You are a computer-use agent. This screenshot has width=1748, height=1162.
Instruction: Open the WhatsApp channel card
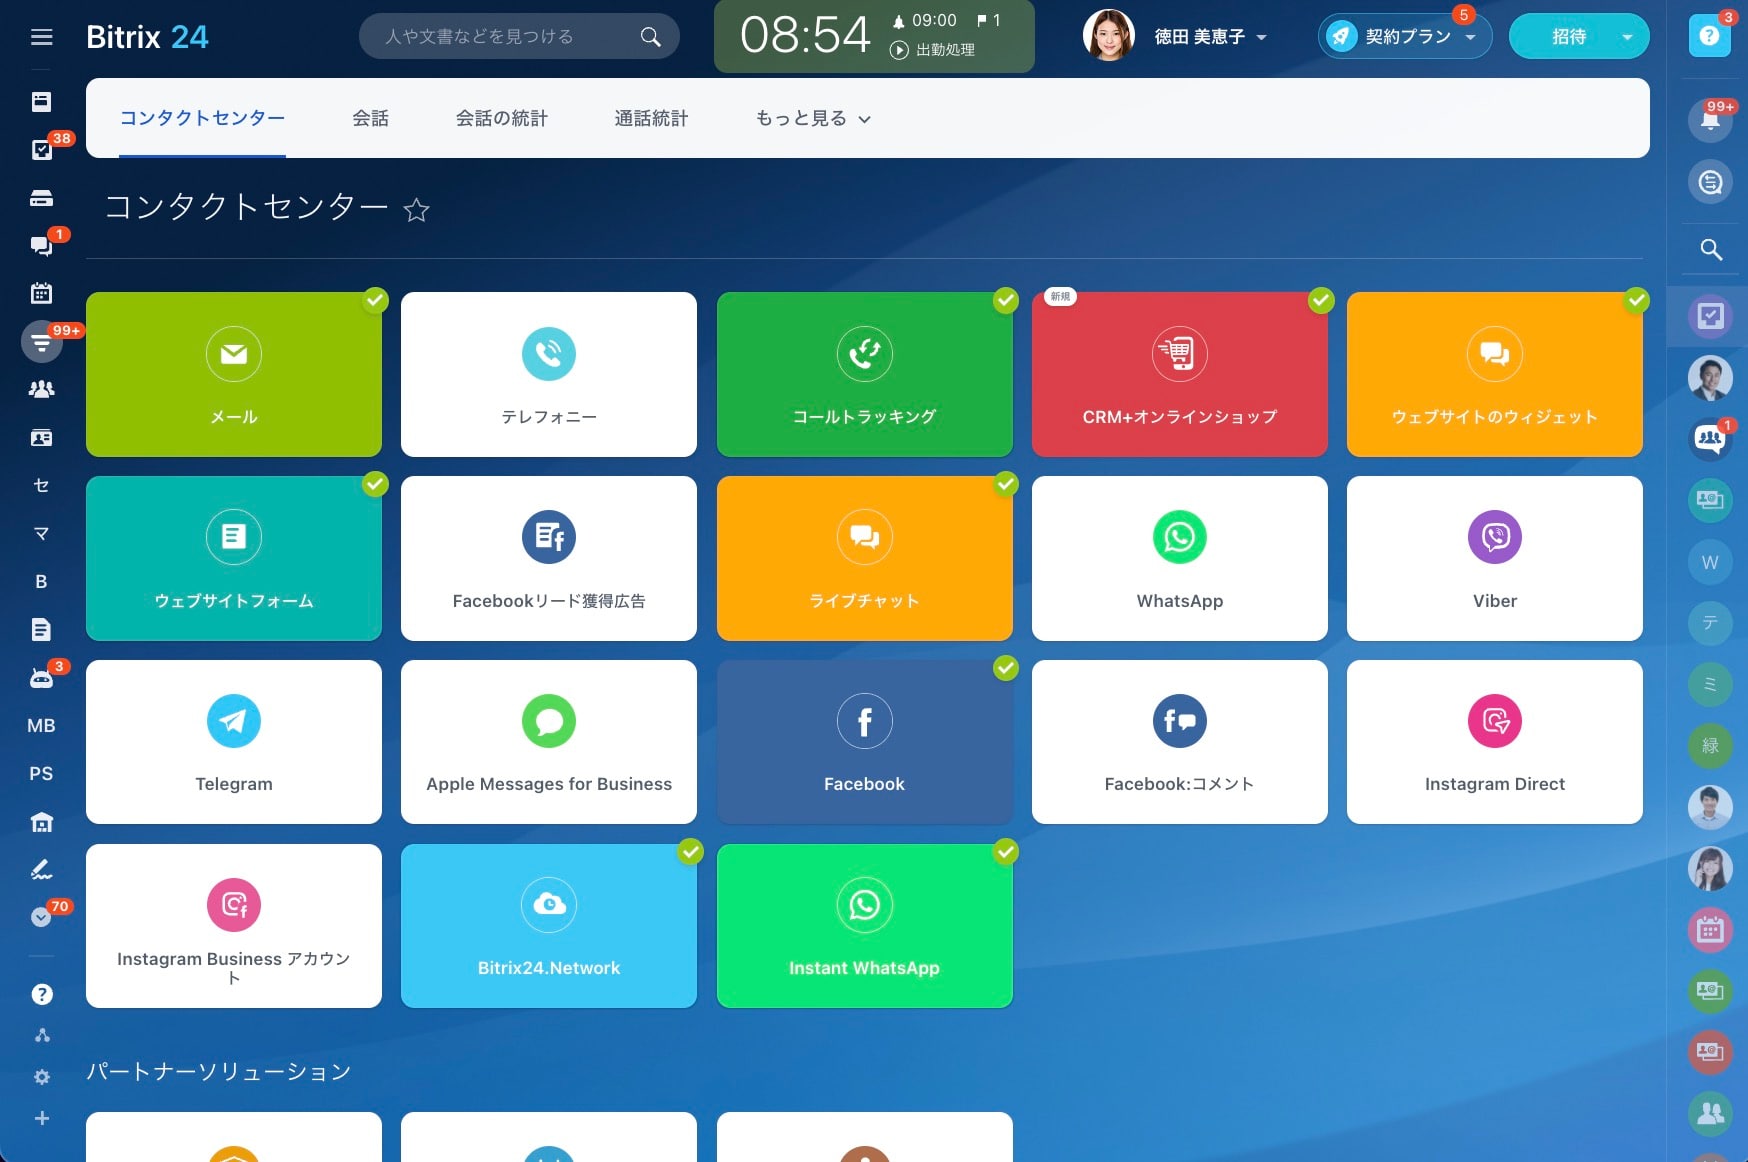(x=1180, y=558)
